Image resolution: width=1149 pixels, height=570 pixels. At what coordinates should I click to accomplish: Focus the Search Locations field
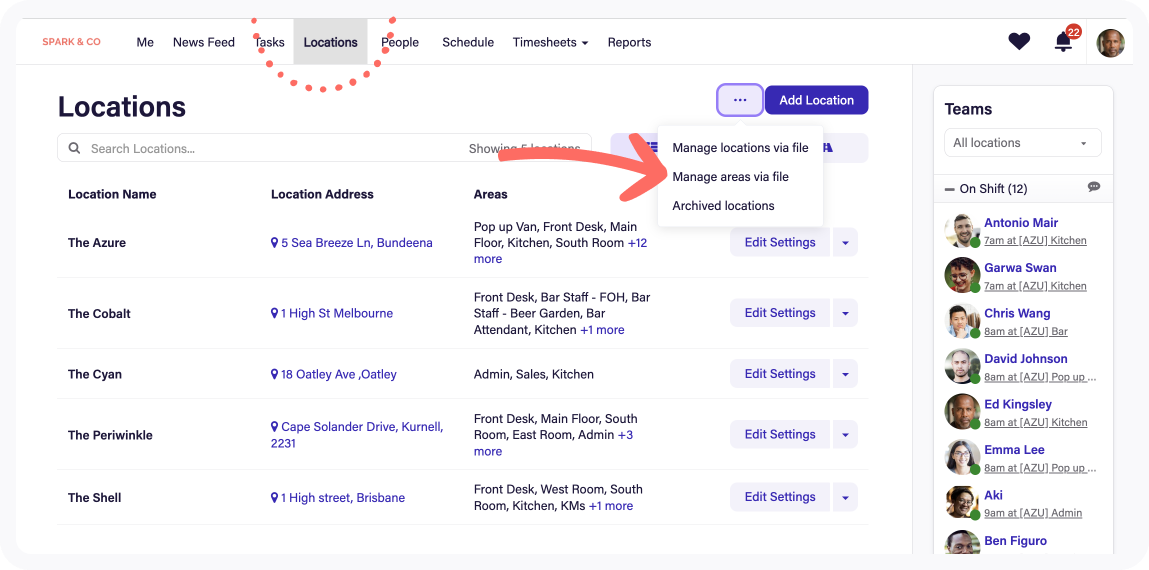pos(270,148)
